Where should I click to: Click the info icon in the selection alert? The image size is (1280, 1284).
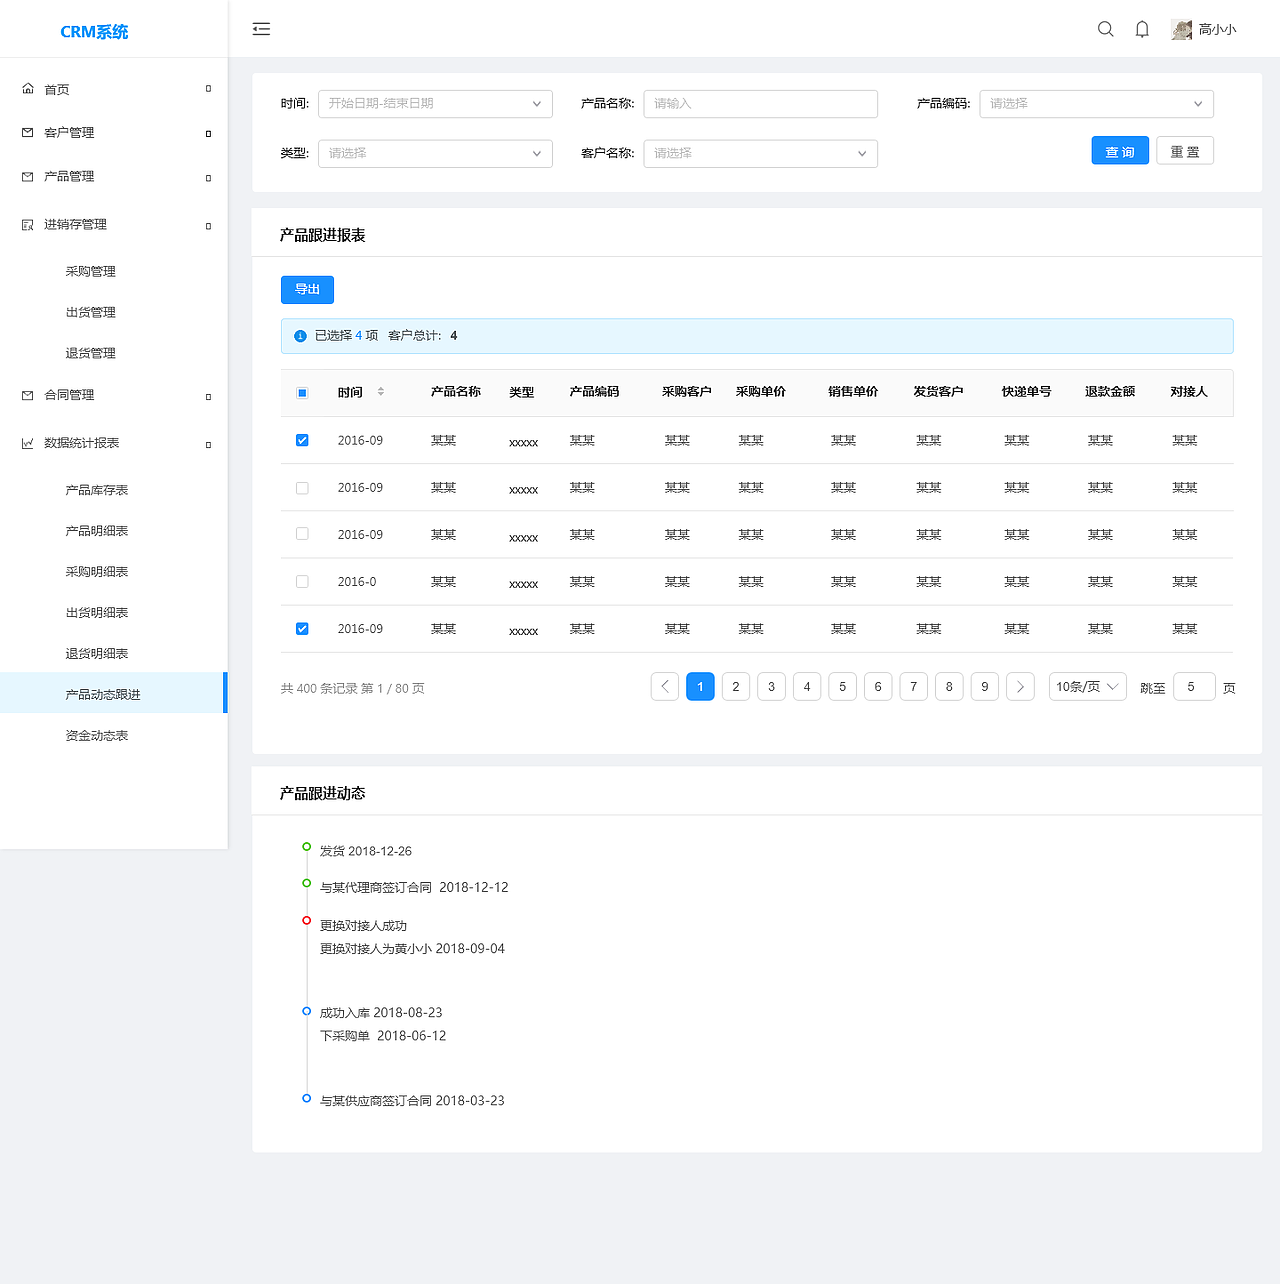point(300,336)
